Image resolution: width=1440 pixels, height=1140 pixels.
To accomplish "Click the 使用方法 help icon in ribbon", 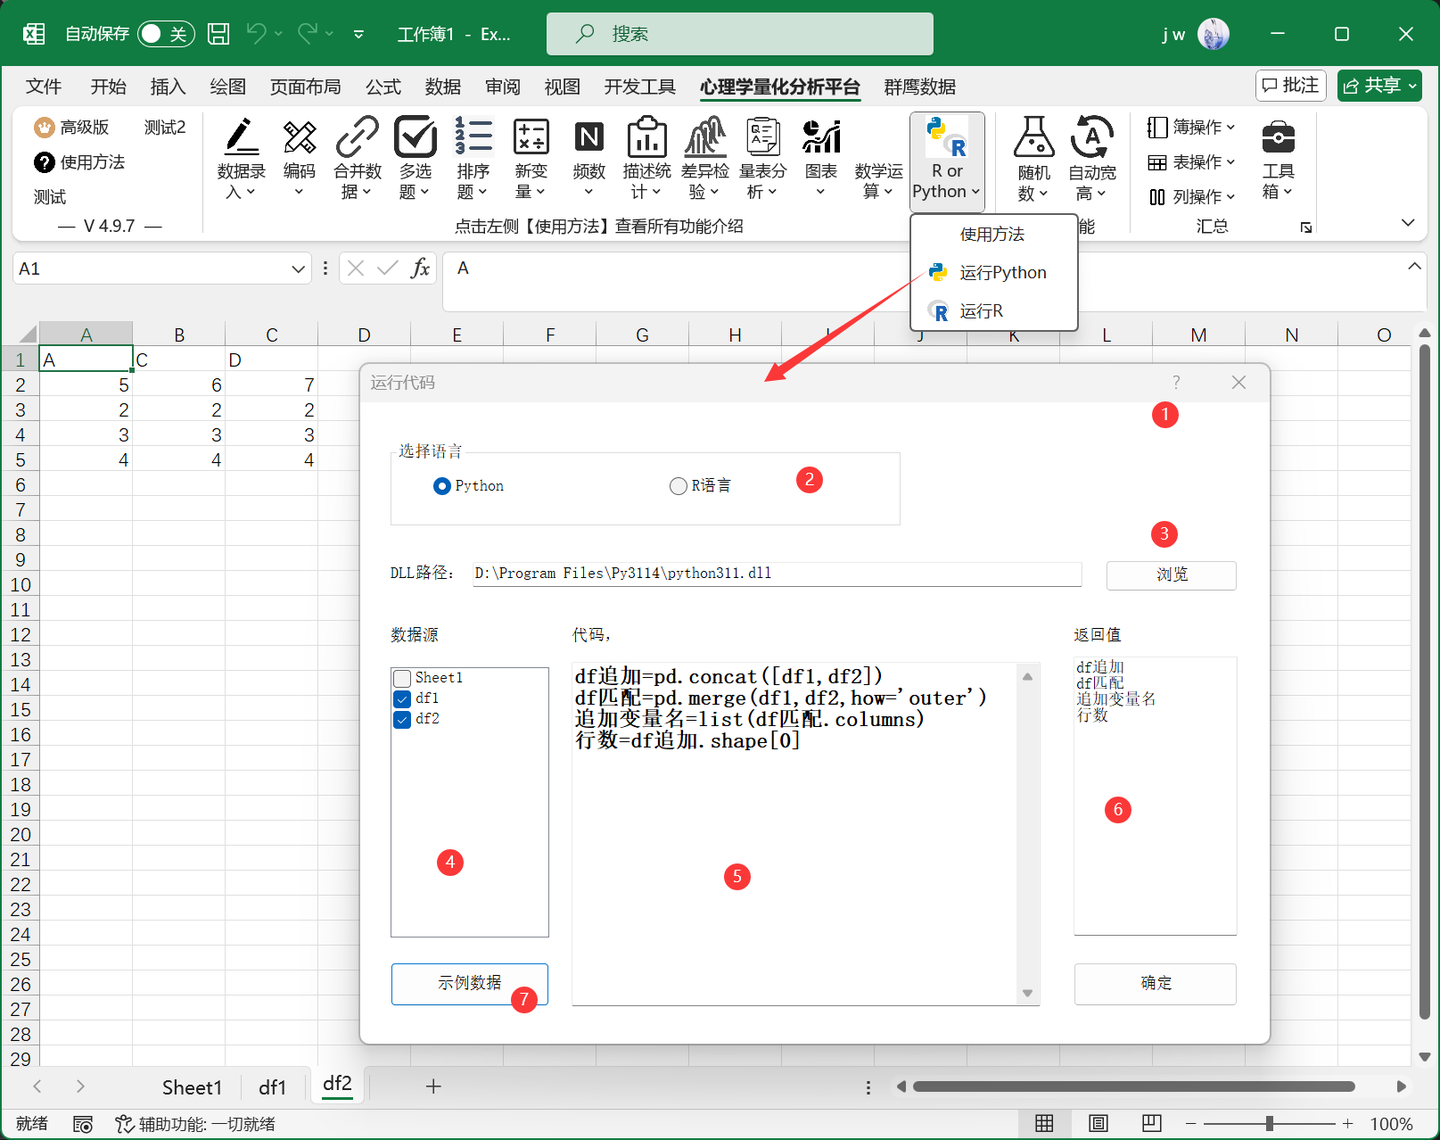I will click(44, 162).
